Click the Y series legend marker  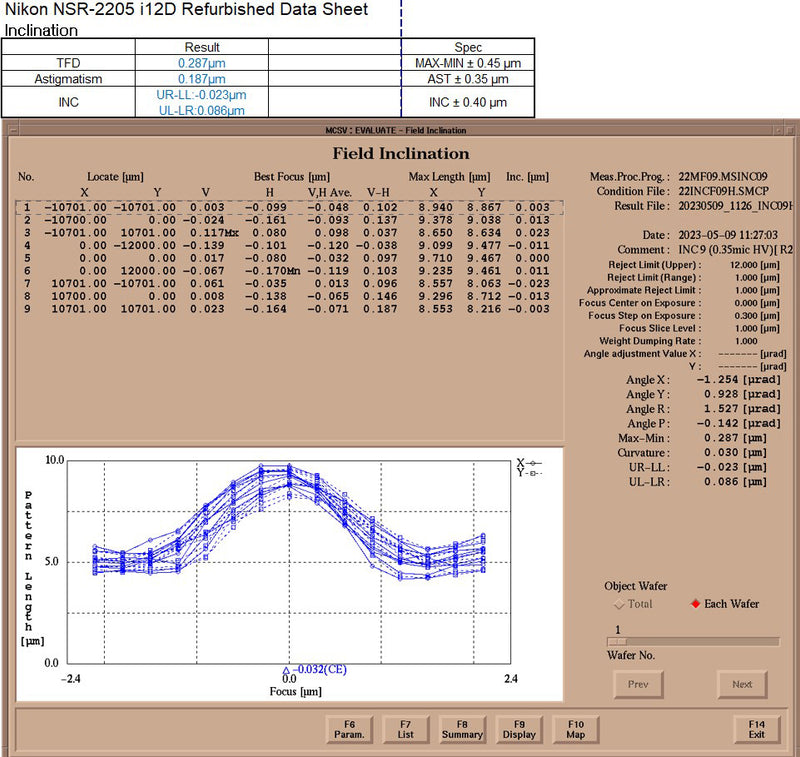(534, 473)
